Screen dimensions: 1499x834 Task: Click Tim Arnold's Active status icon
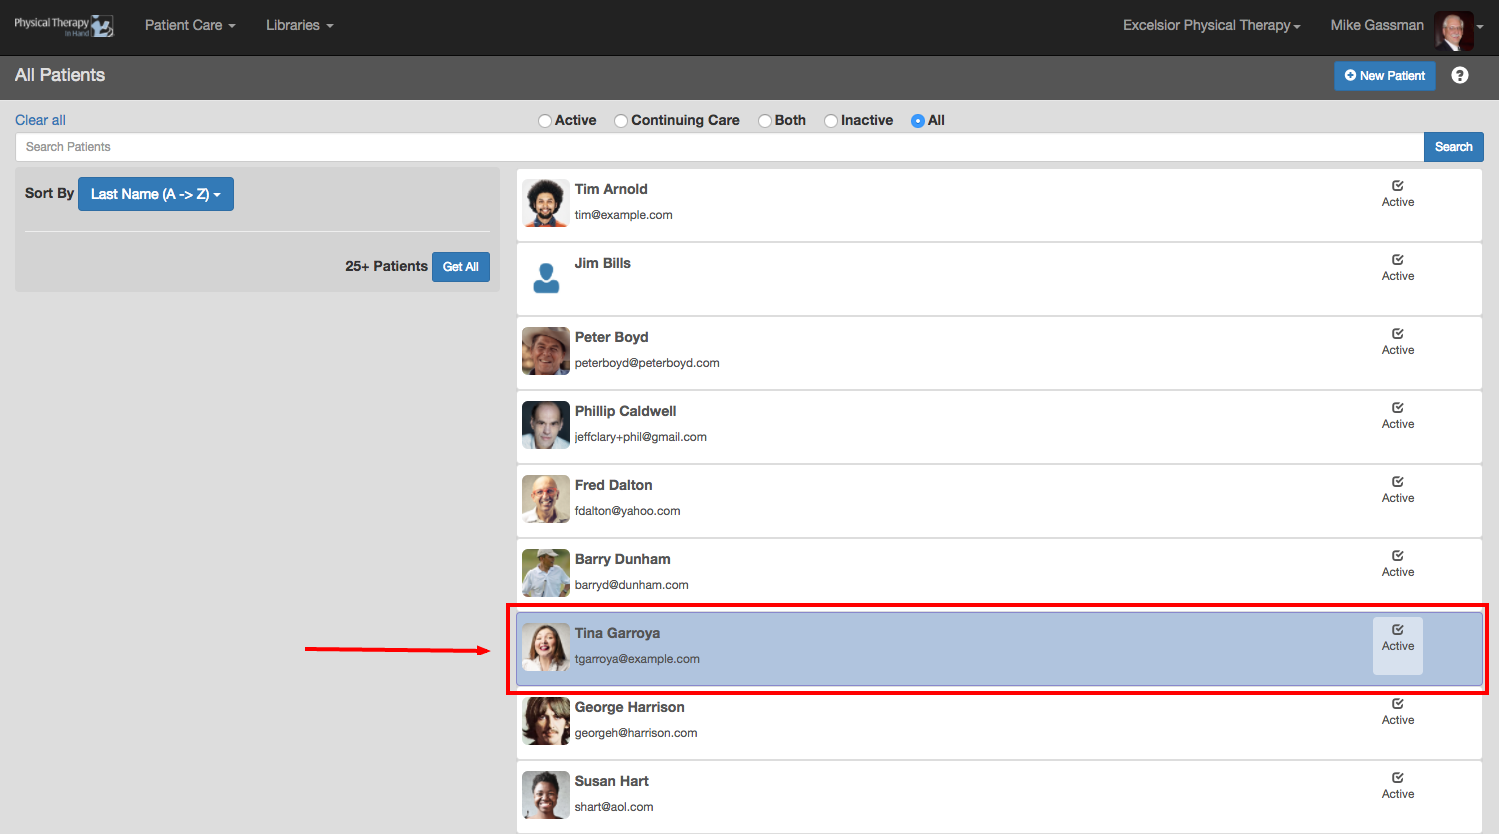tap(1397, 186)
